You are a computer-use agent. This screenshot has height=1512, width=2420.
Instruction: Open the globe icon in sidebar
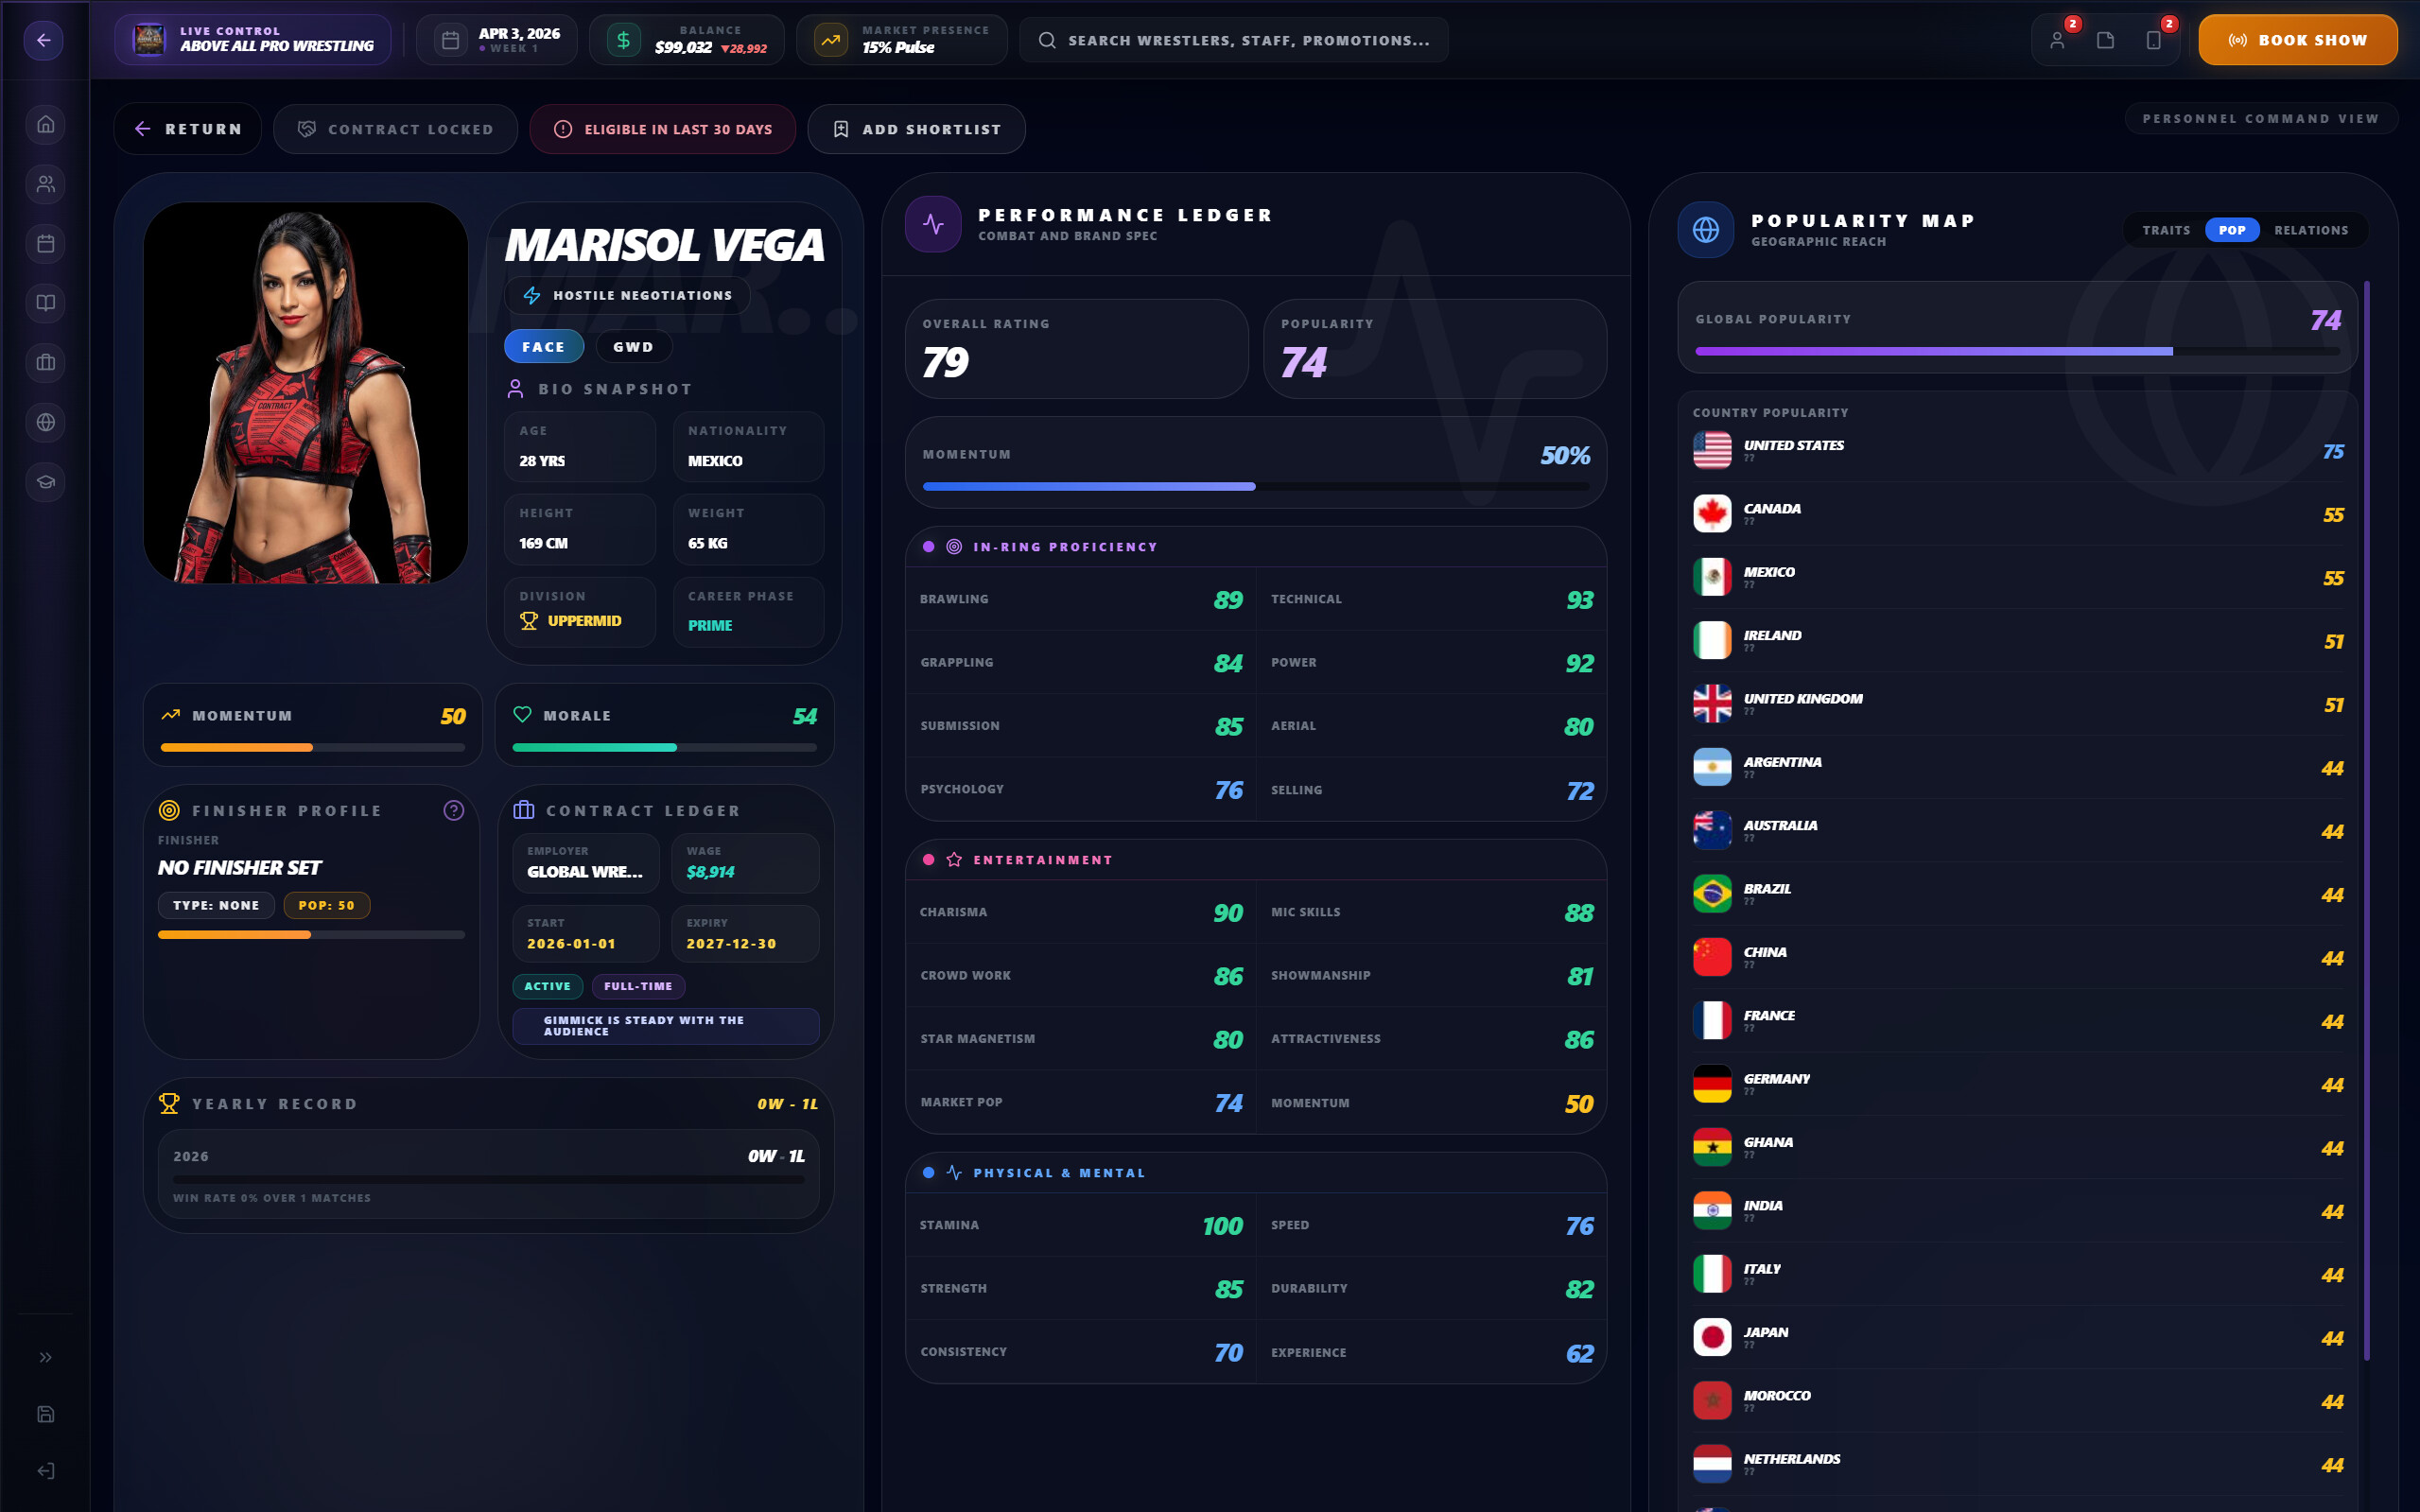pyautogui.click(x=45, y=422)
